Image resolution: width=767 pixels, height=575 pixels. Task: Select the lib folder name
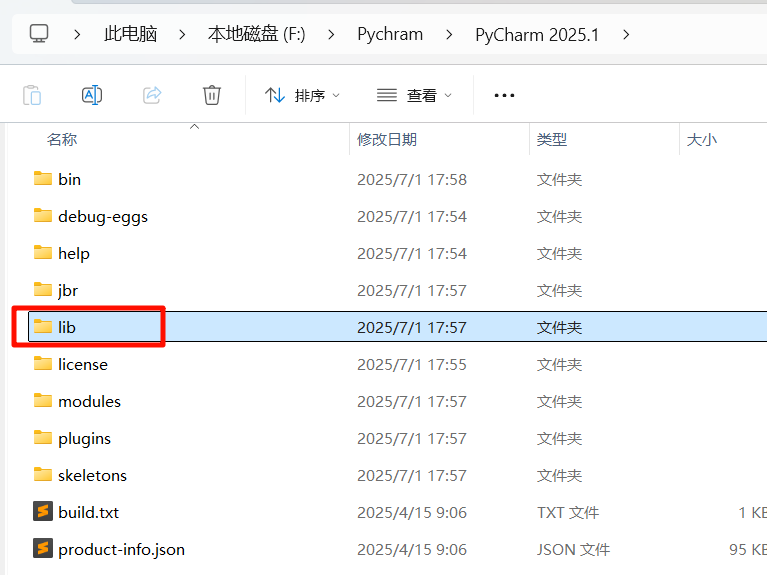[x=67, y=327]
